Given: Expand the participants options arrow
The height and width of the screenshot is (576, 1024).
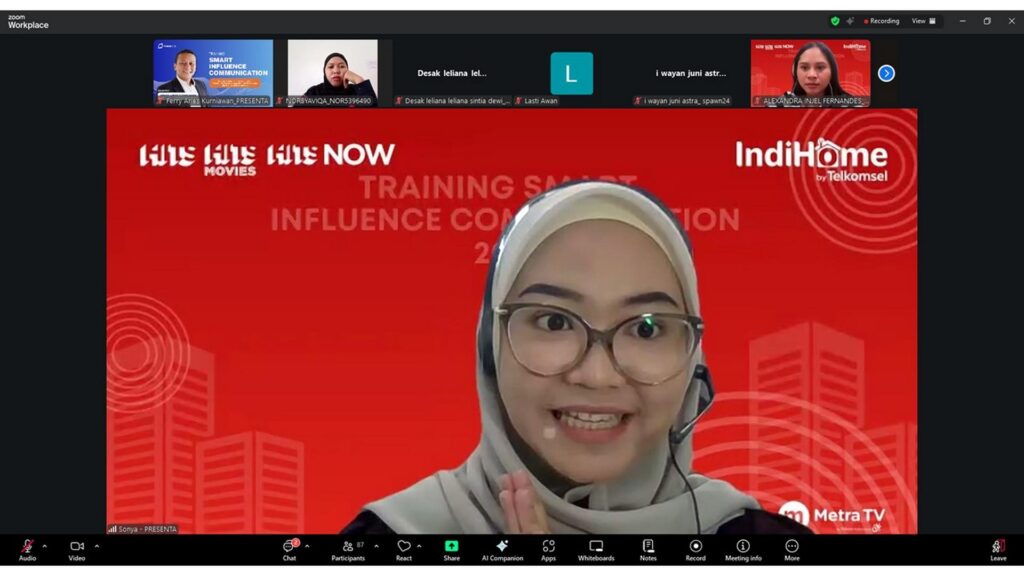Looking at the screenshot, I should click(x=376, y=546).
